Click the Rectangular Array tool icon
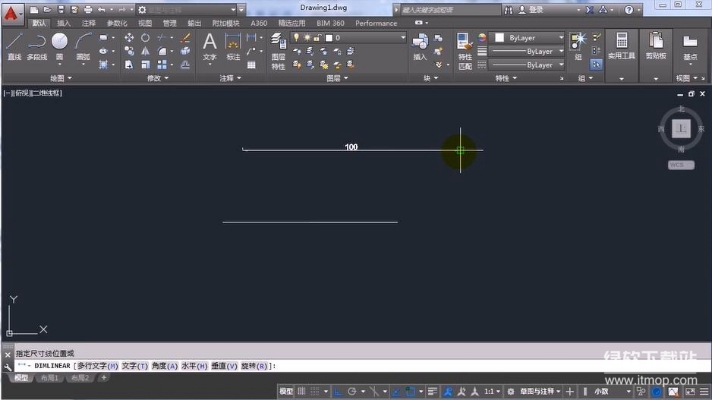Screen dimensions: 712x400 162,65
